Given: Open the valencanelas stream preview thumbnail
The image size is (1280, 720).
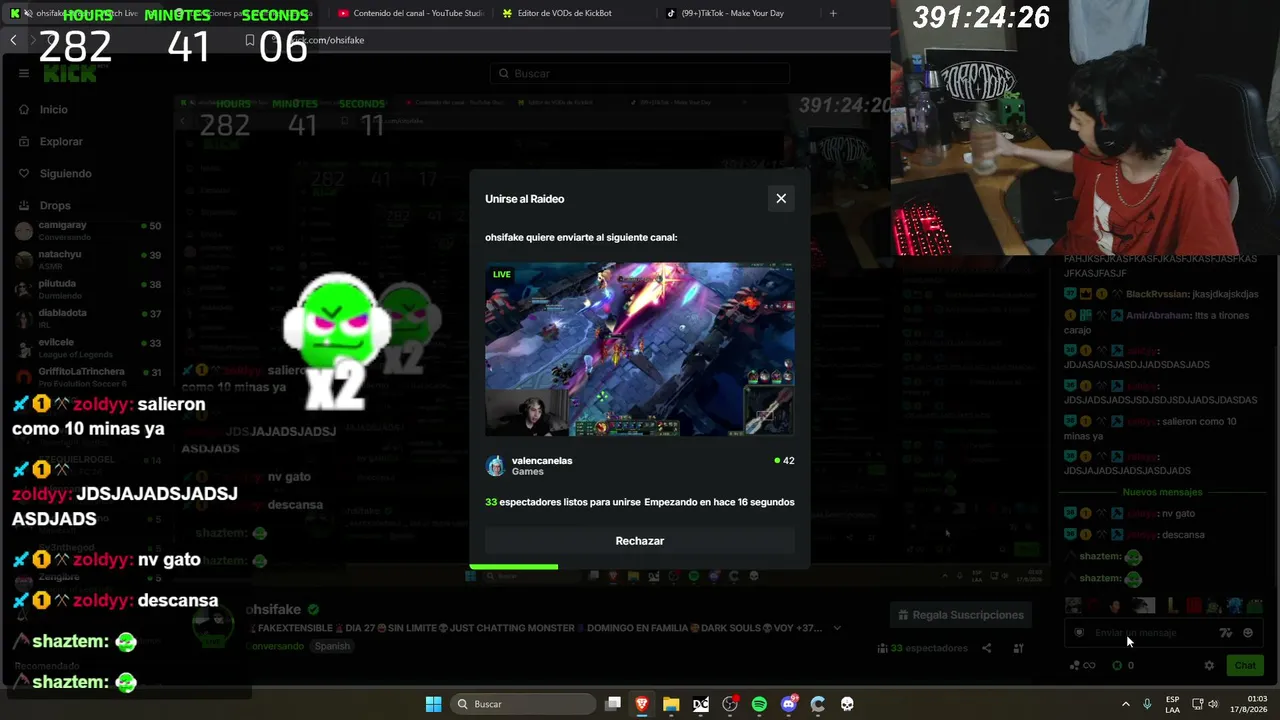Looking at the screenshot, I should [640, 349].
